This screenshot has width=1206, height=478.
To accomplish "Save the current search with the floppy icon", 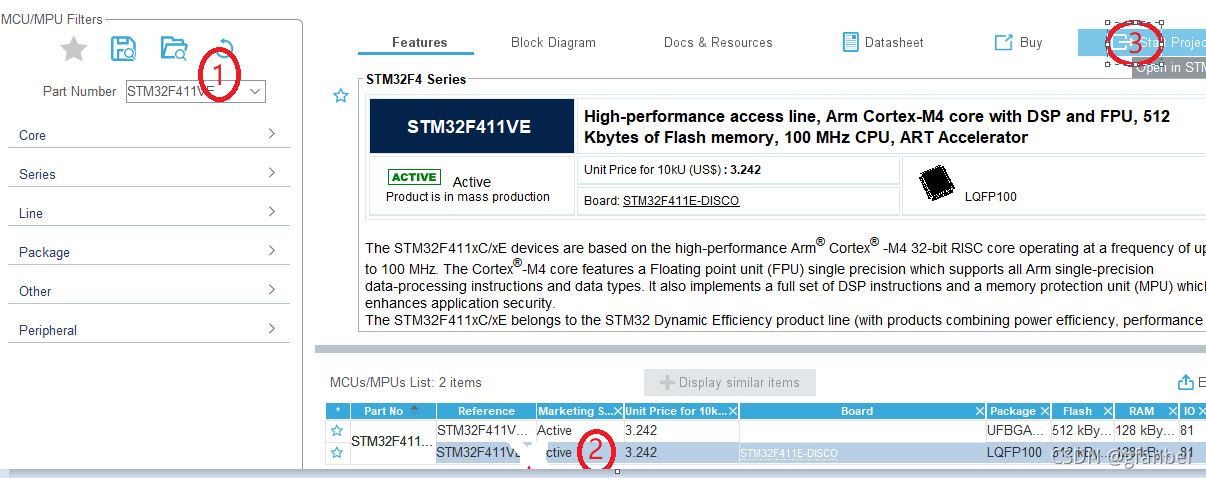I will [124, 48].
